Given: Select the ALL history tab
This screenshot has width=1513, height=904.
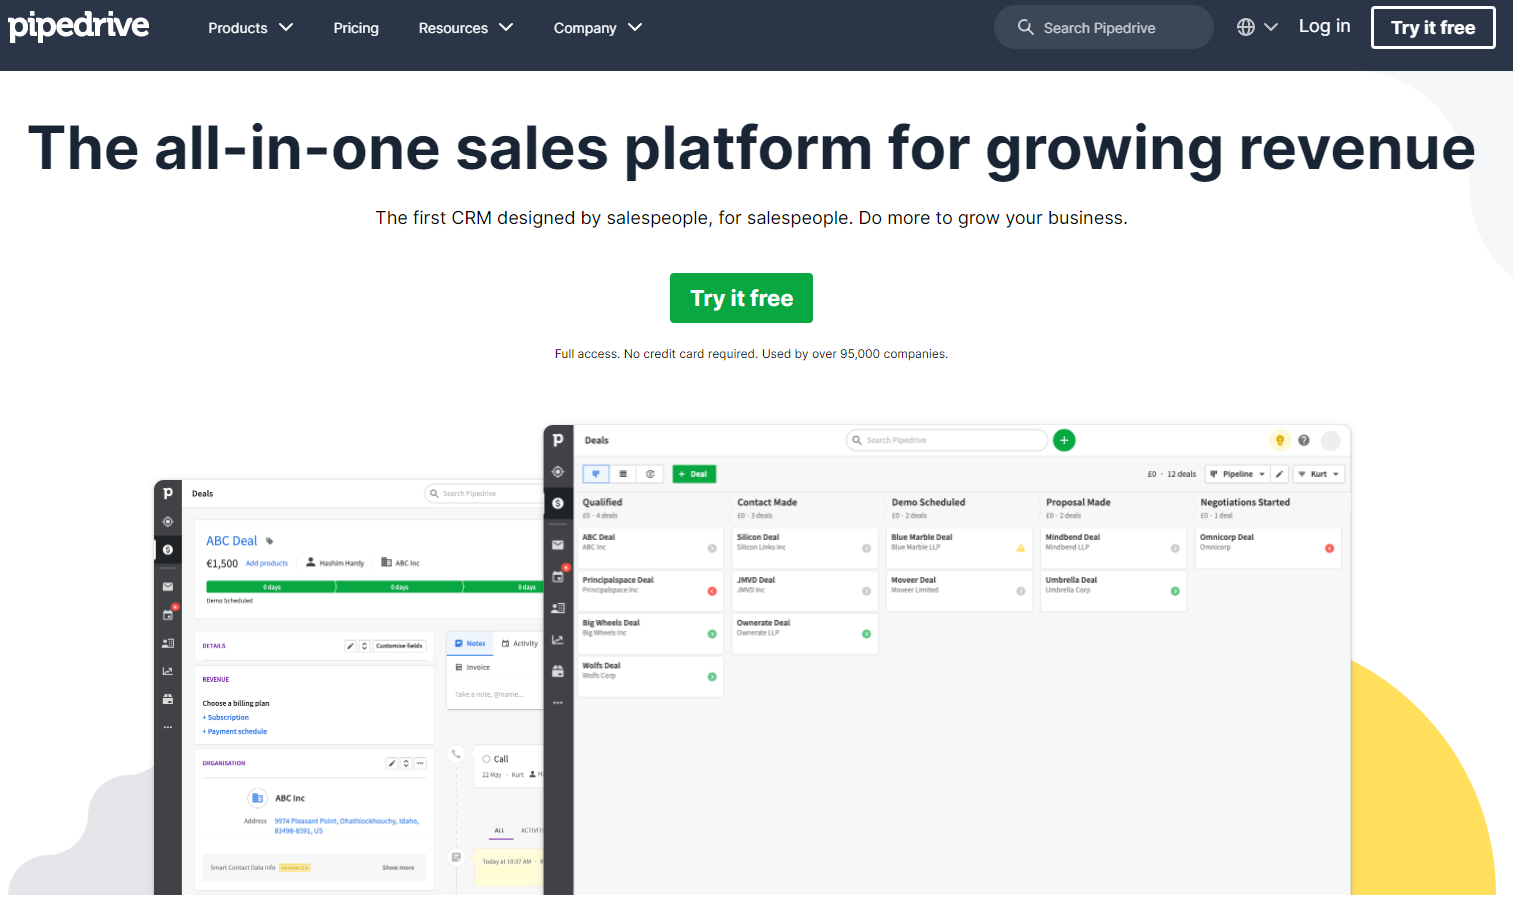Looking at the screenshot, I should [499, 830].
